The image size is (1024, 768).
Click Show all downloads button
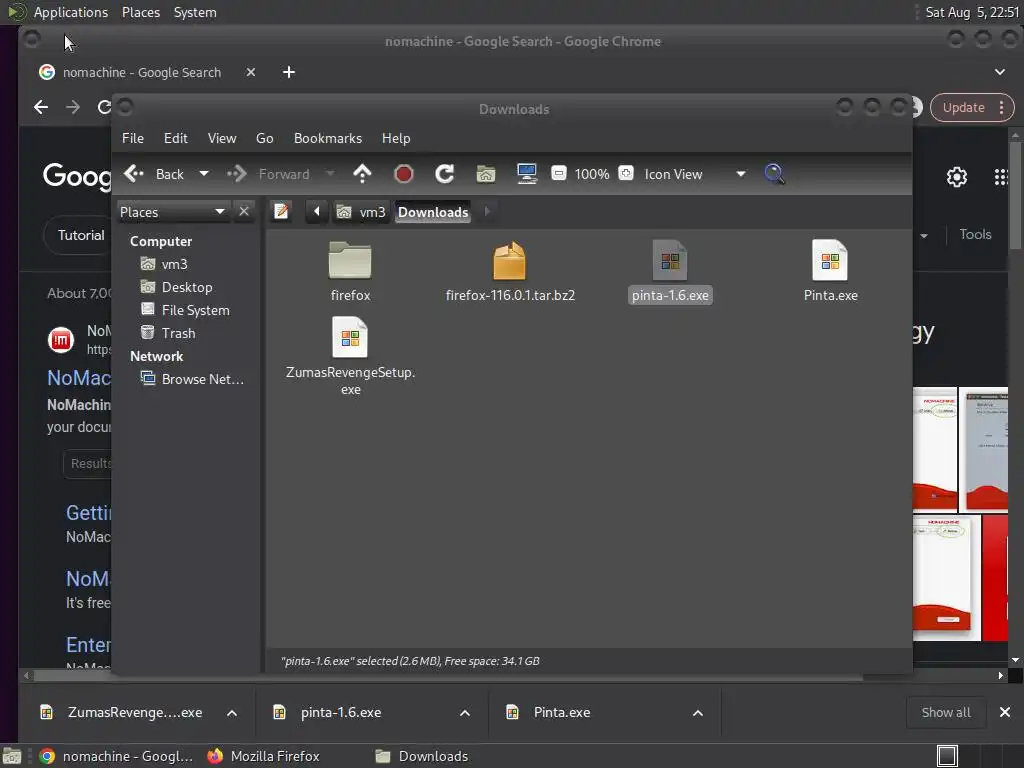pos(946,712)
